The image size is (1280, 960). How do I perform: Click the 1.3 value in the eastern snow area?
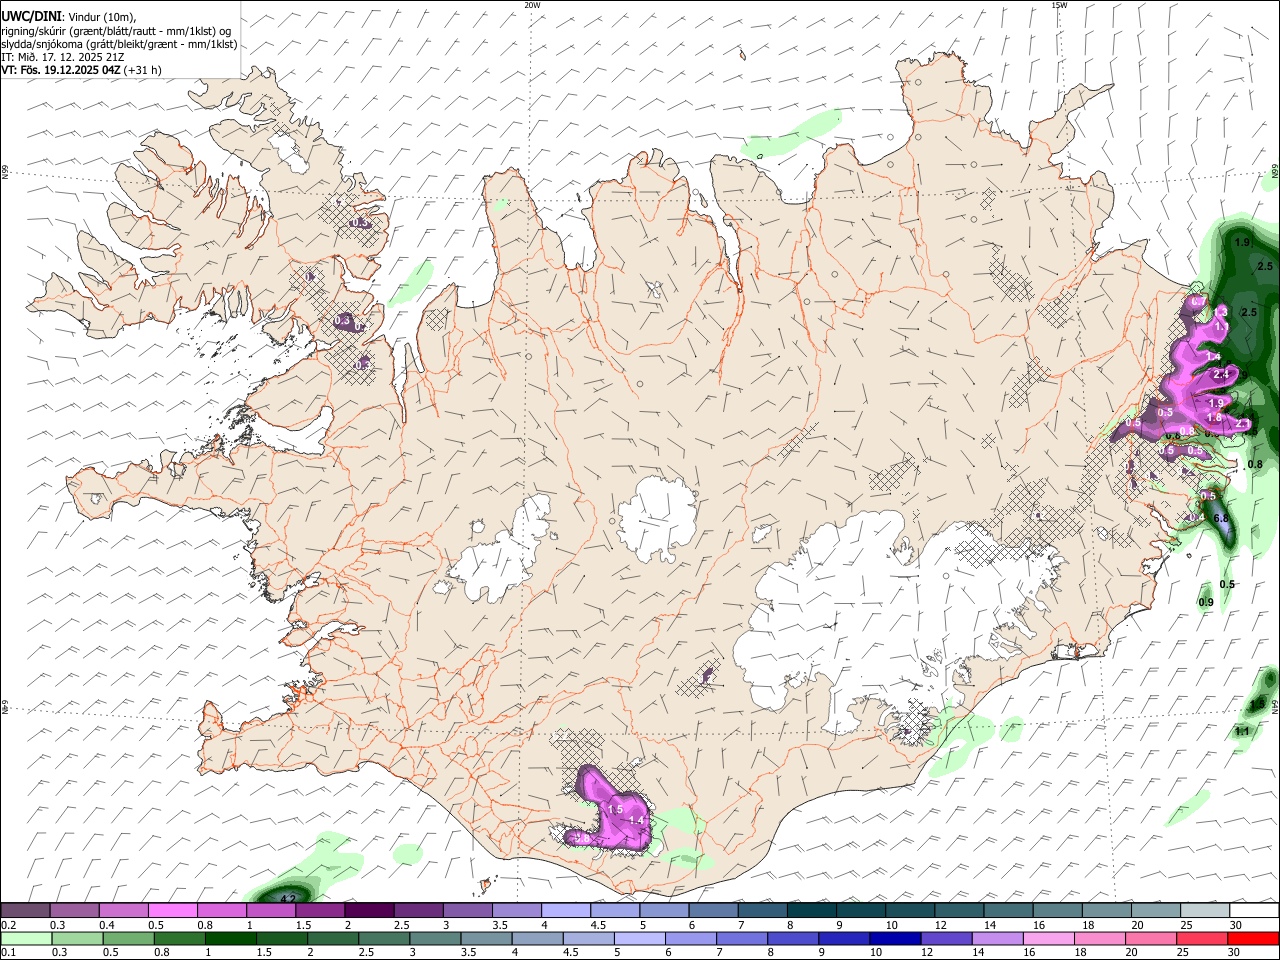1220,312
